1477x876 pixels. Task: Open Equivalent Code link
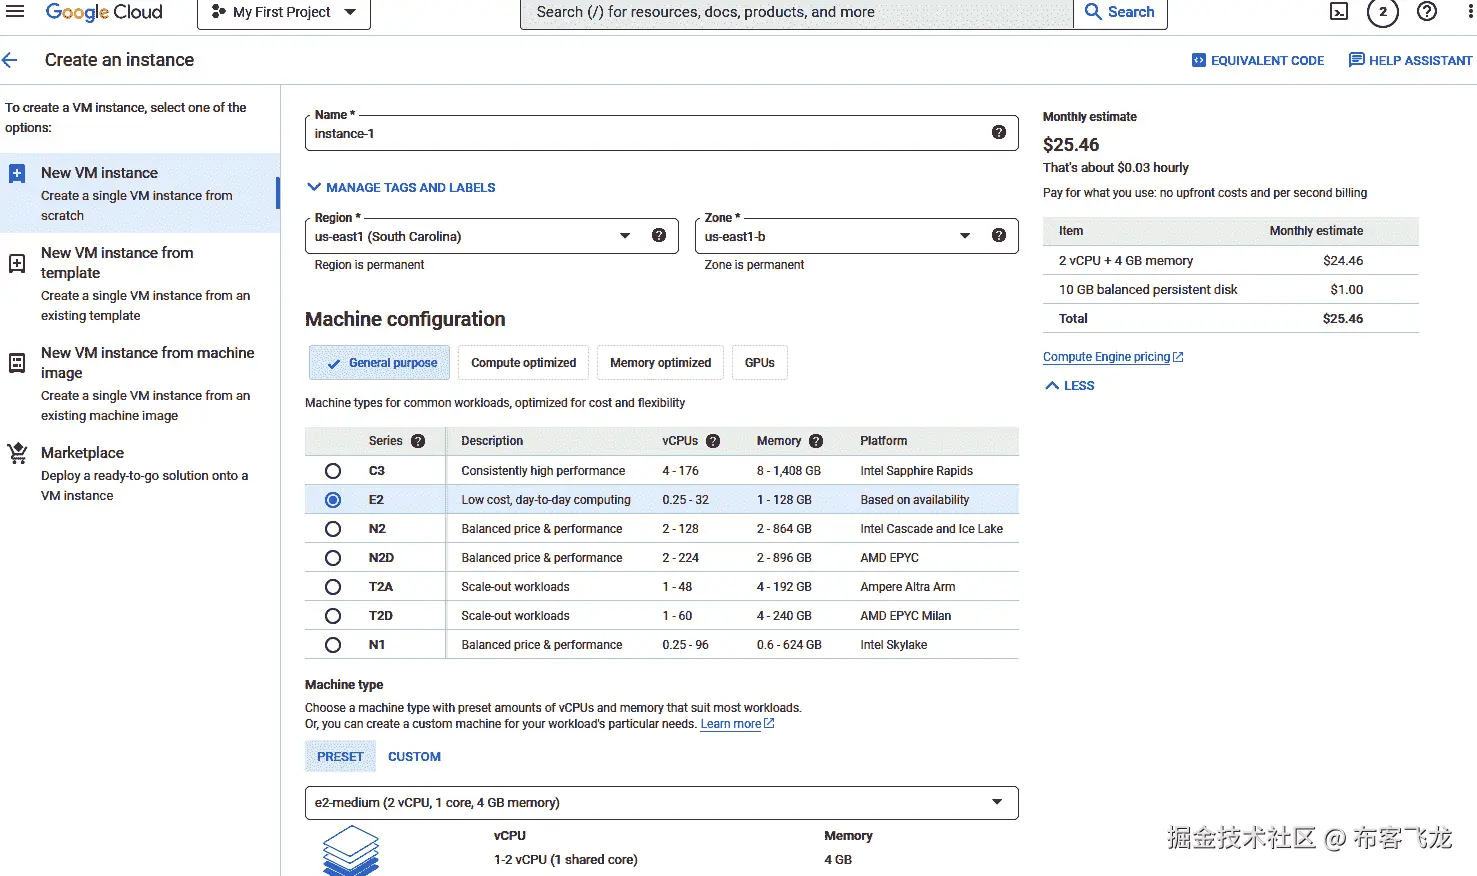coord(1258,60)
